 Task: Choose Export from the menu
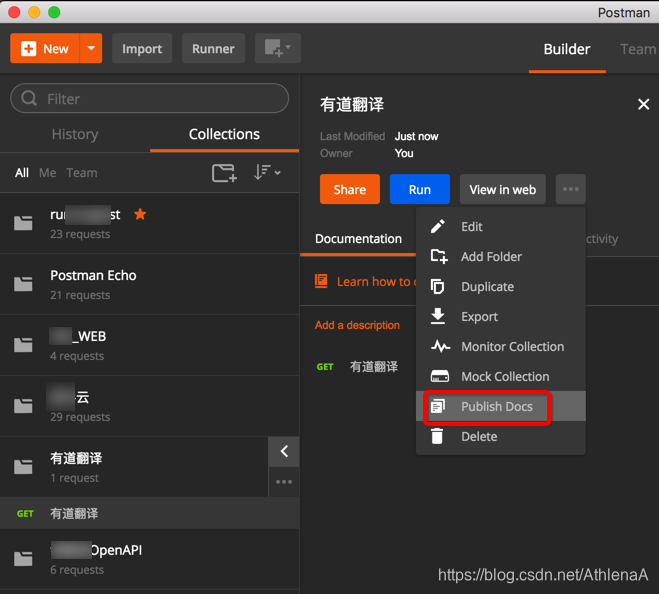click(501, 316)
